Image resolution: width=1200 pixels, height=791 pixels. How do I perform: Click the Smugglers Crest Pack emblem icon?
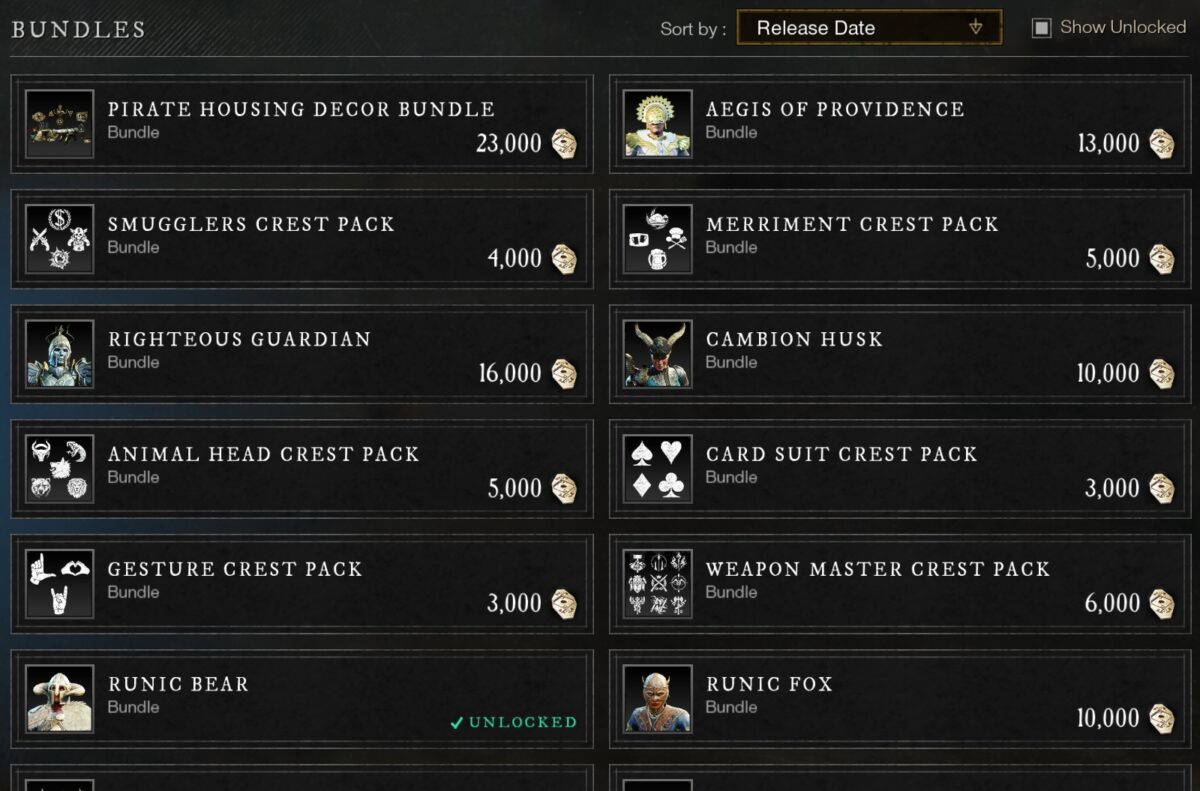(59, 237)
